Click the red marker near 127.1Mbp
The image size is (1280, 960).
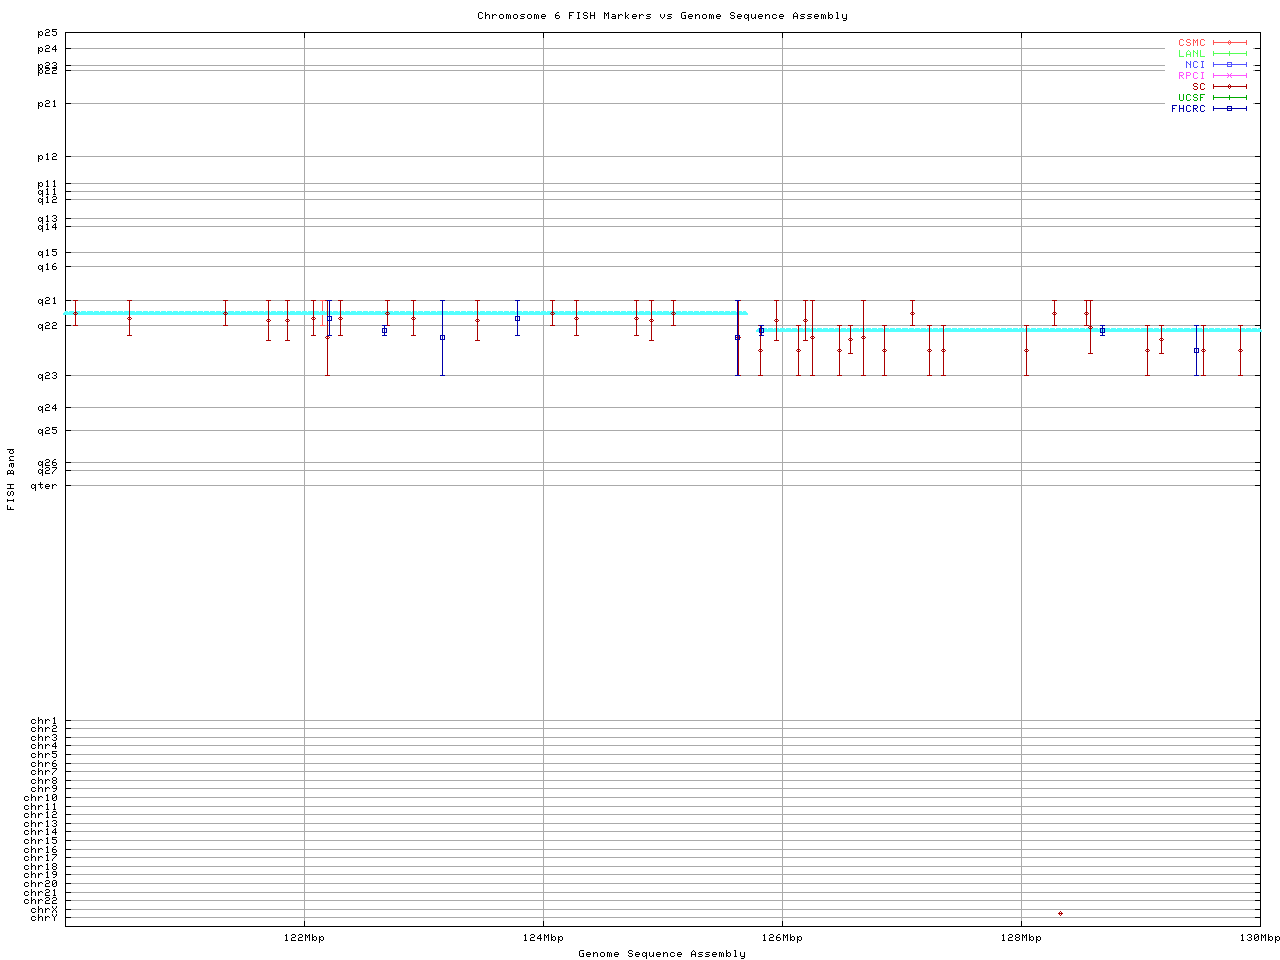pos(912,314)
